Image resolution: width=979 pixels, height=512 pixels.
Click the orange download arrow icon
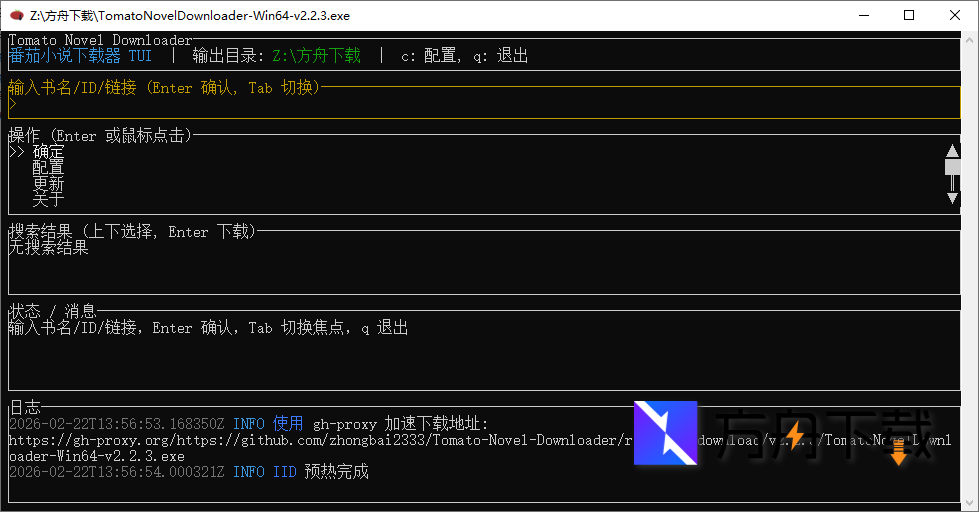897,454
